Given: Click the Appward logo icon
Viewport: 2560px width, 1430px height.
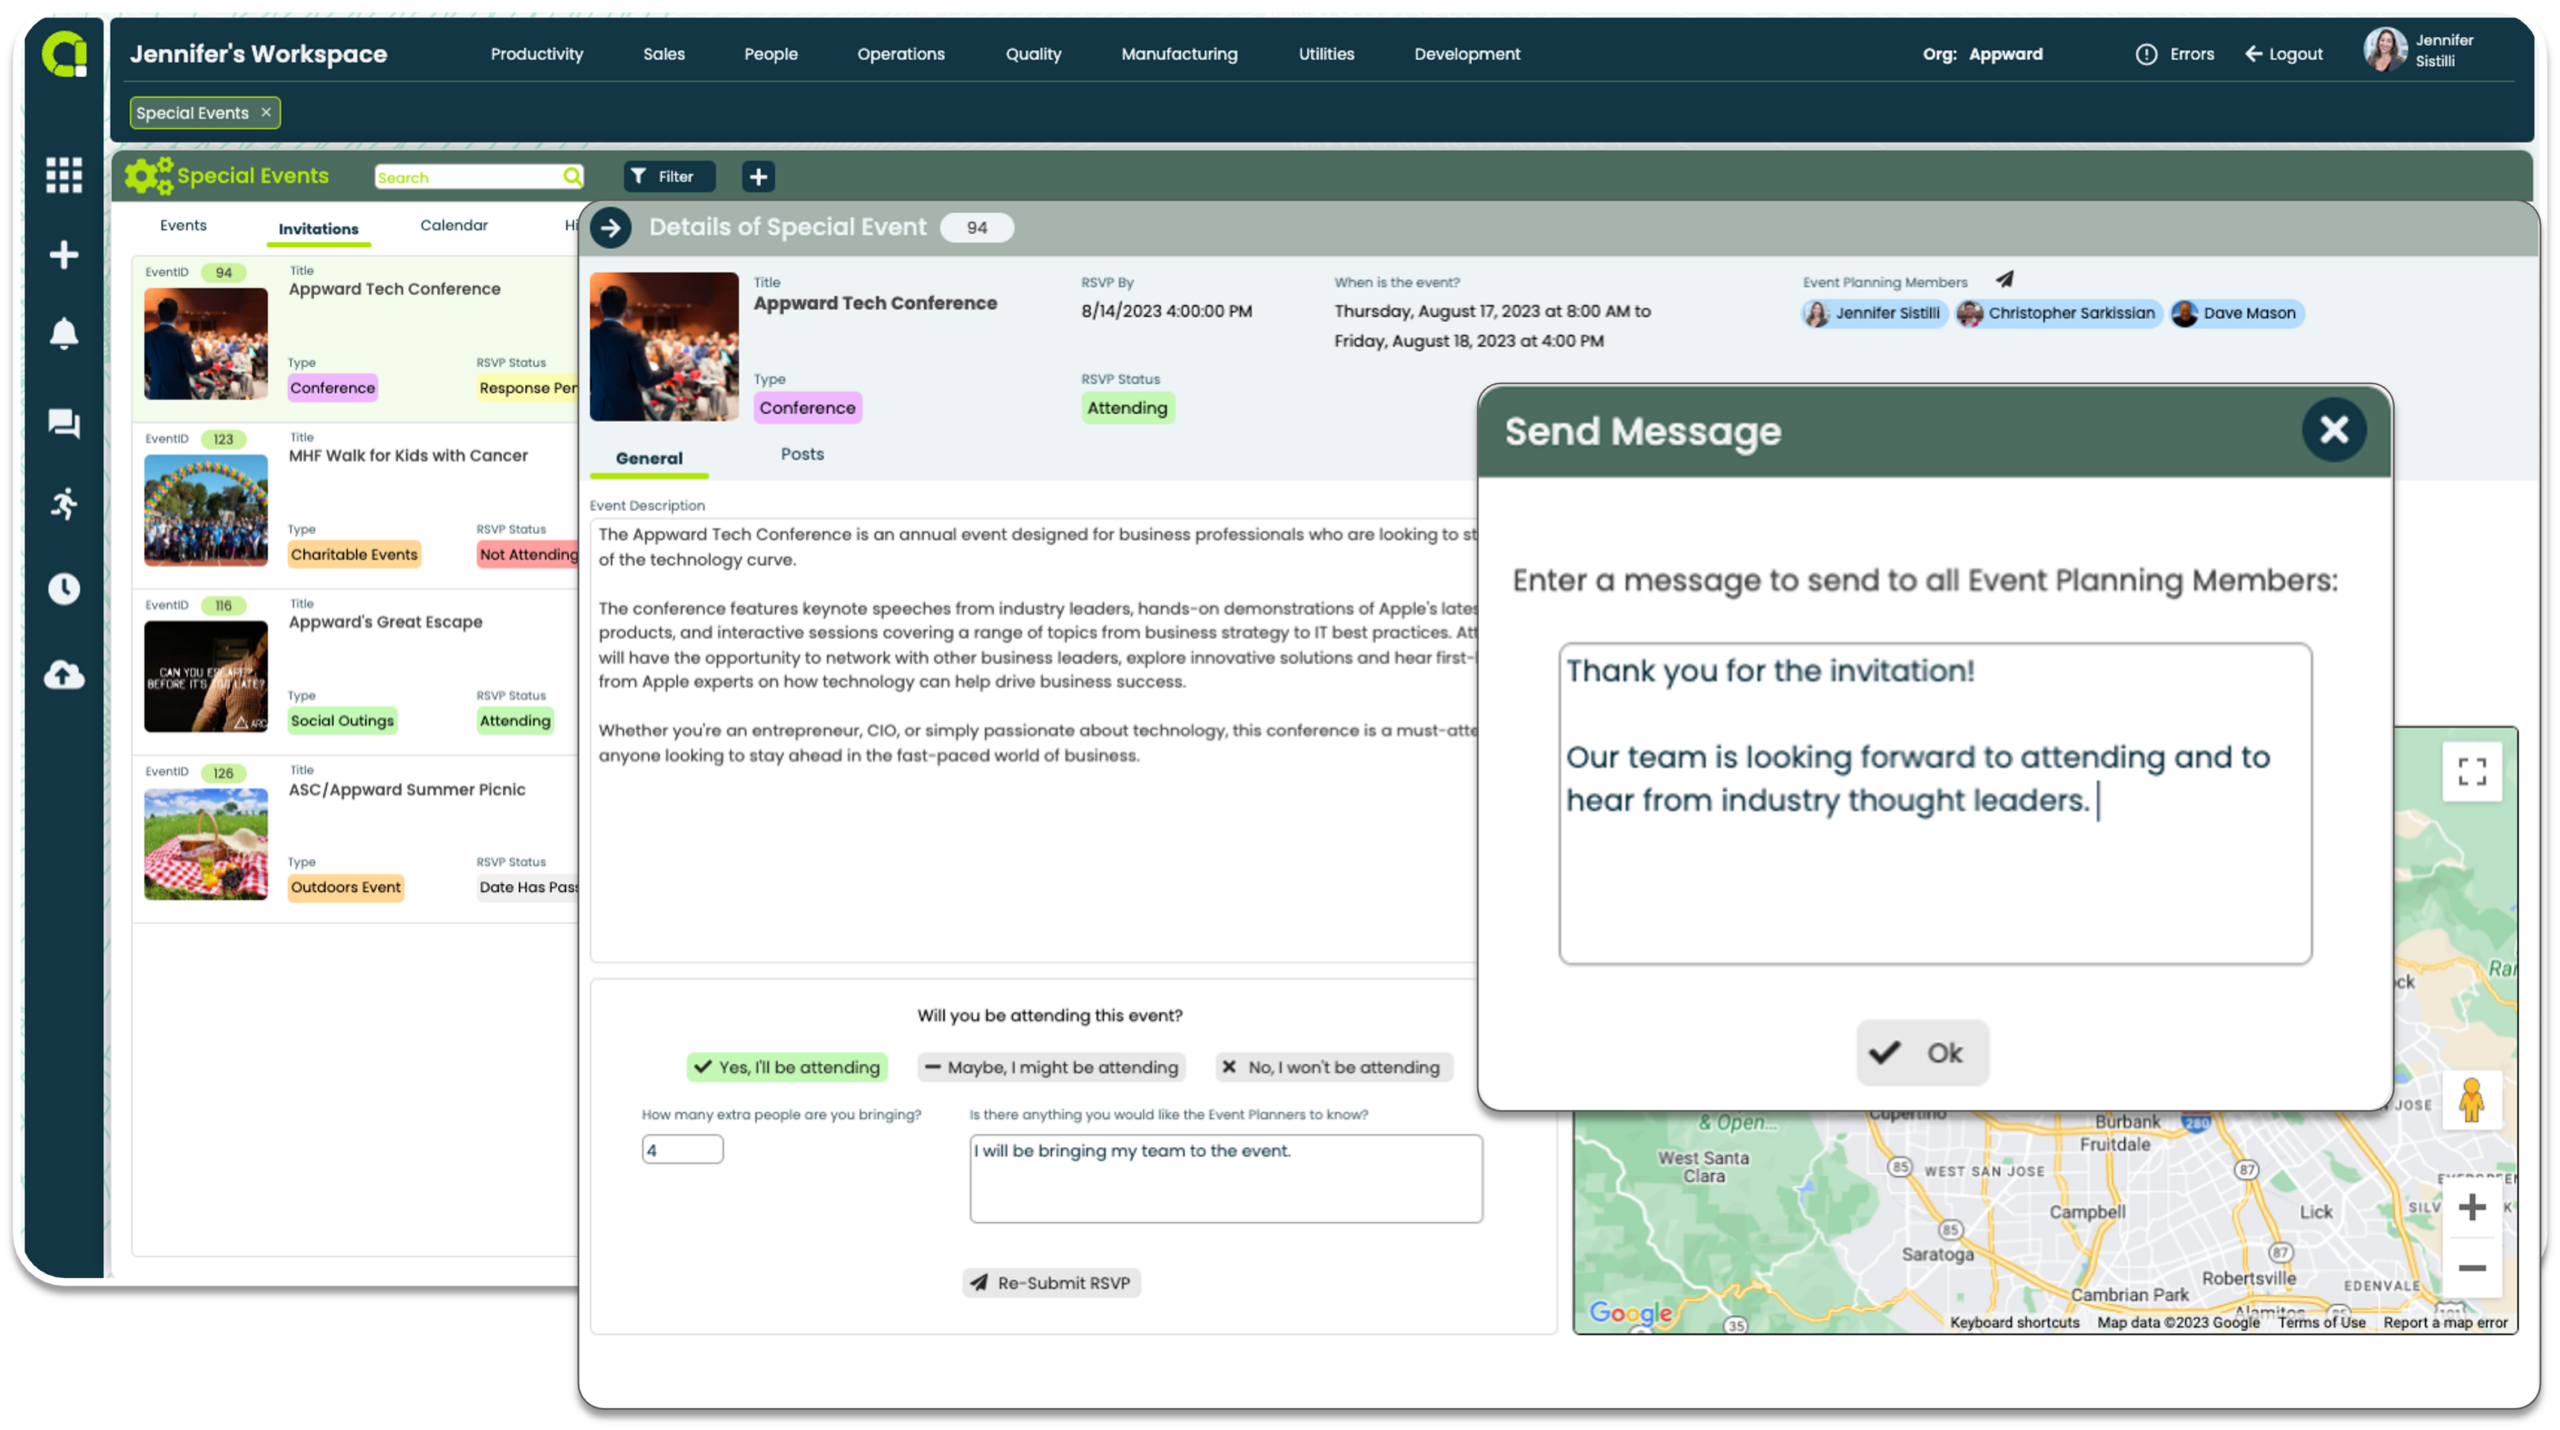Looking at the screenshot, I should (64, 54).
